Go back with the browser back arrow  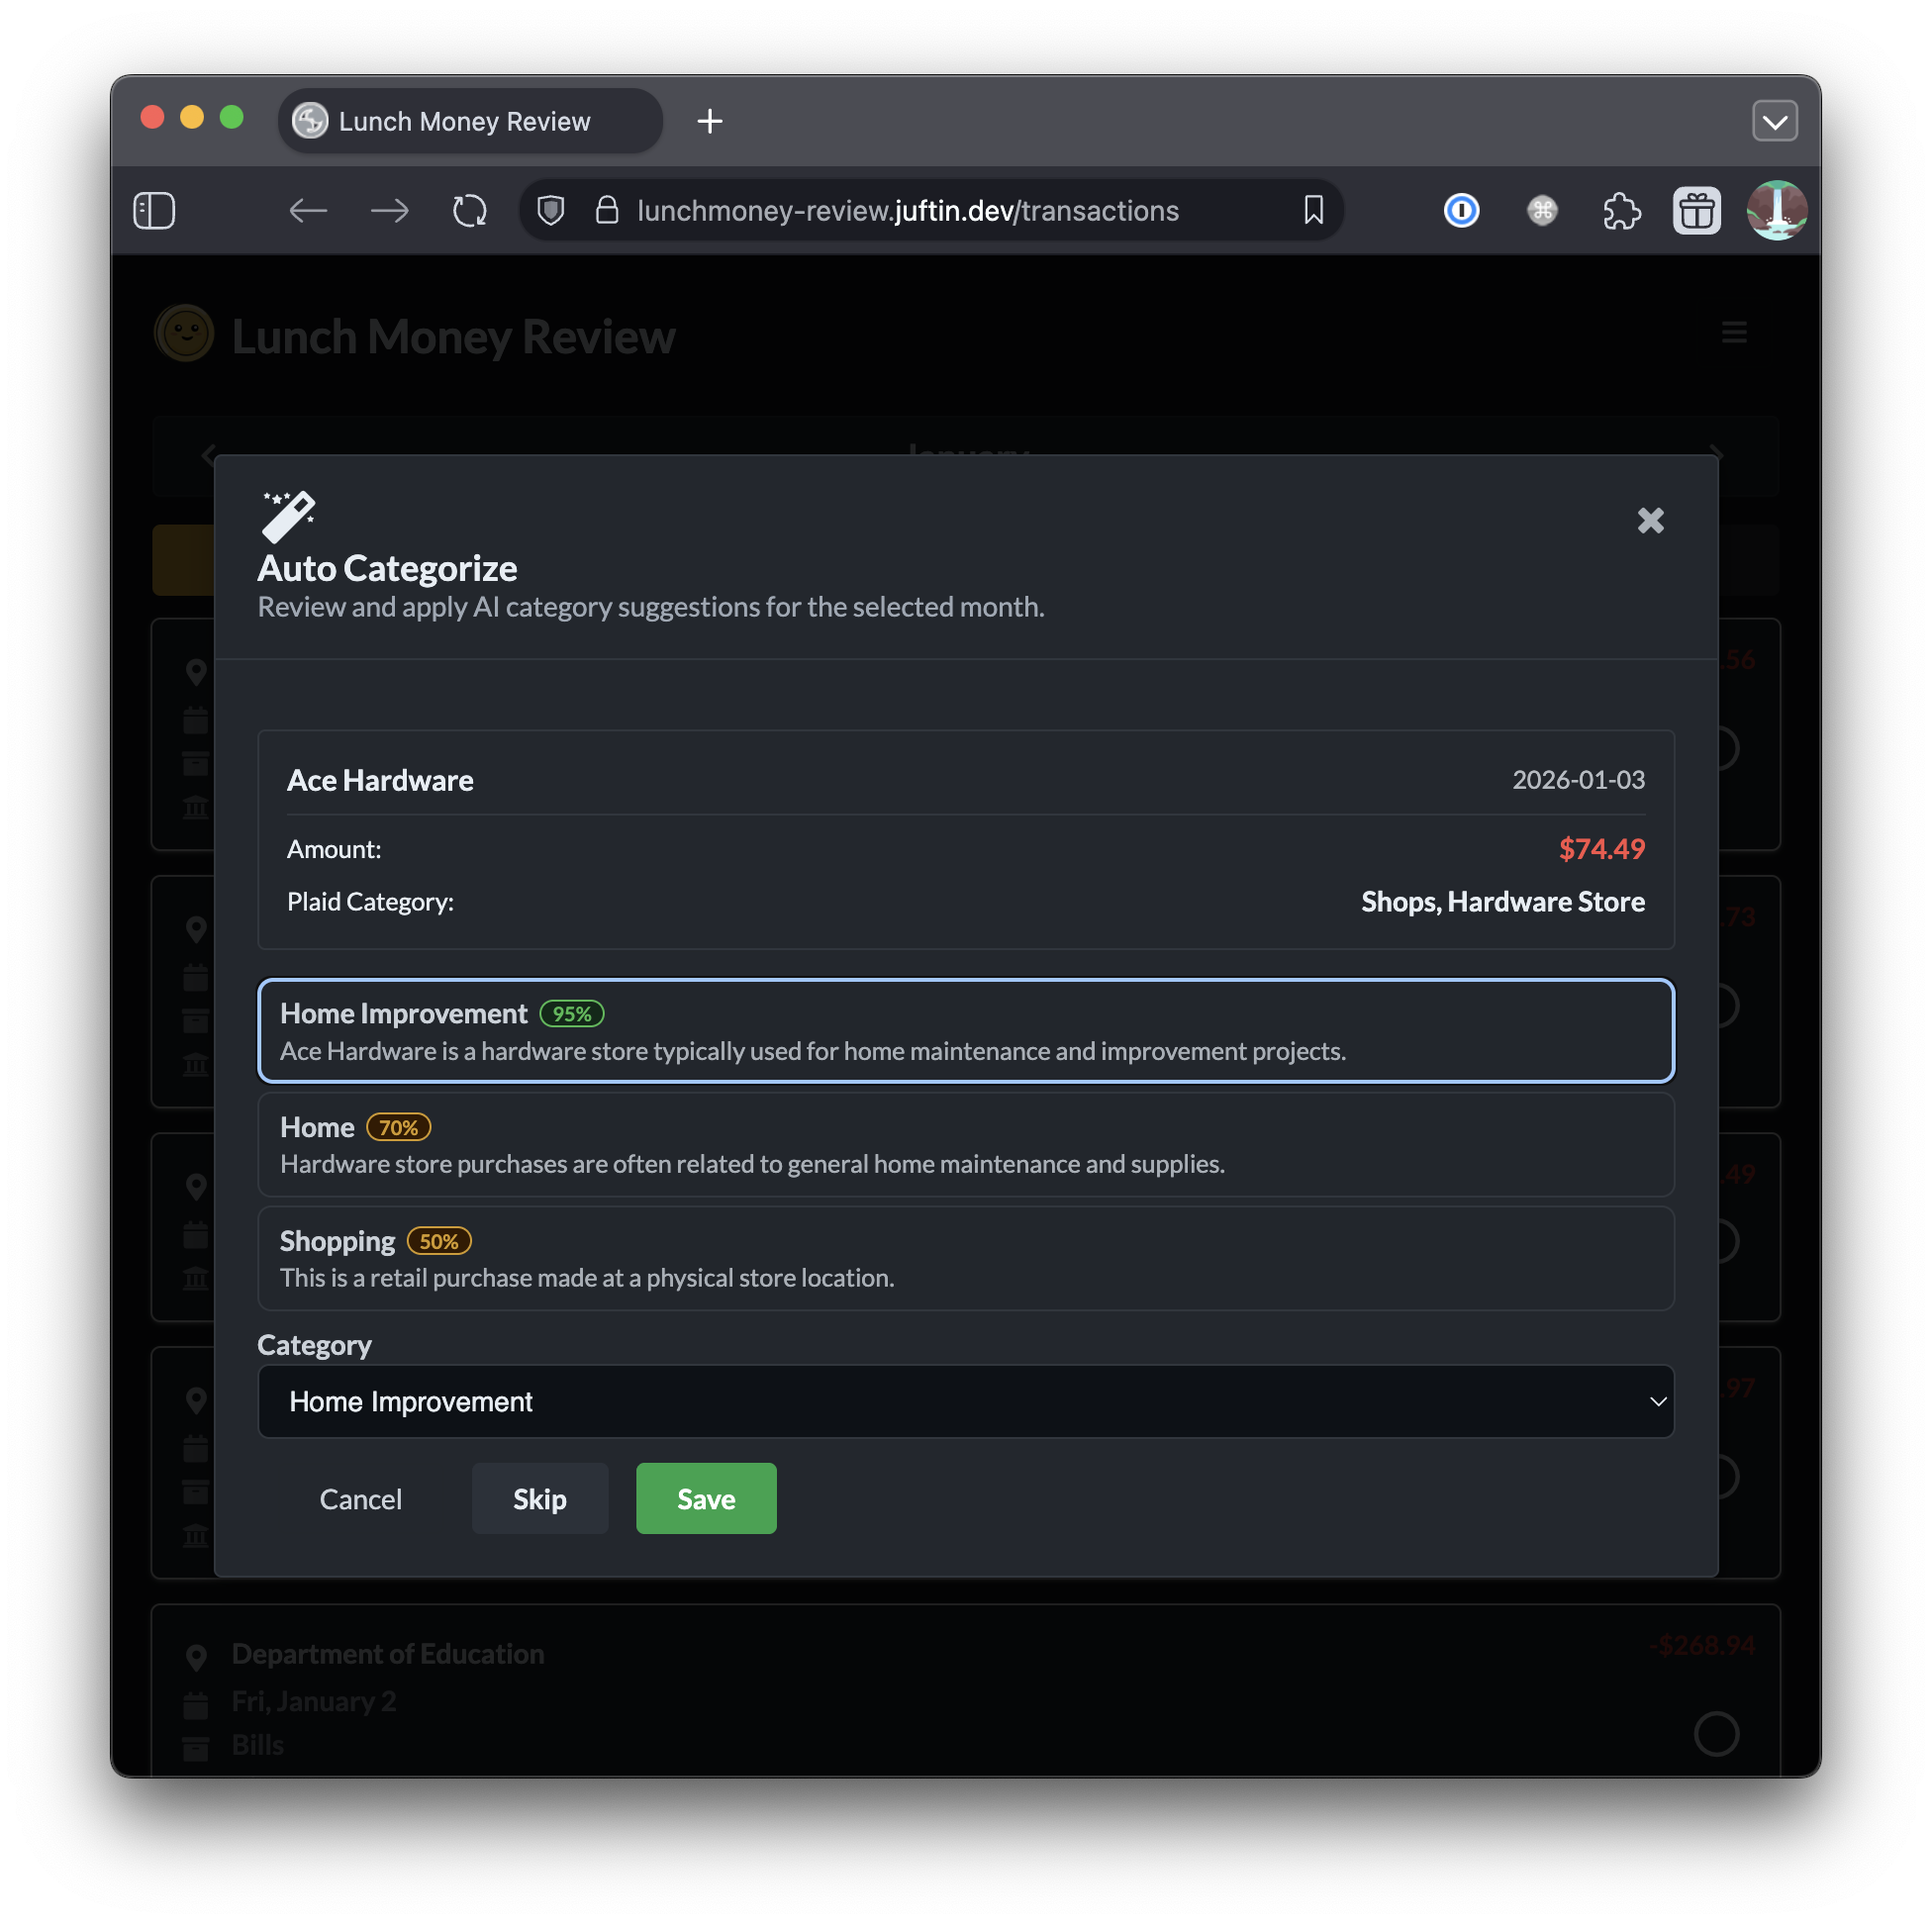click(308, 211)
